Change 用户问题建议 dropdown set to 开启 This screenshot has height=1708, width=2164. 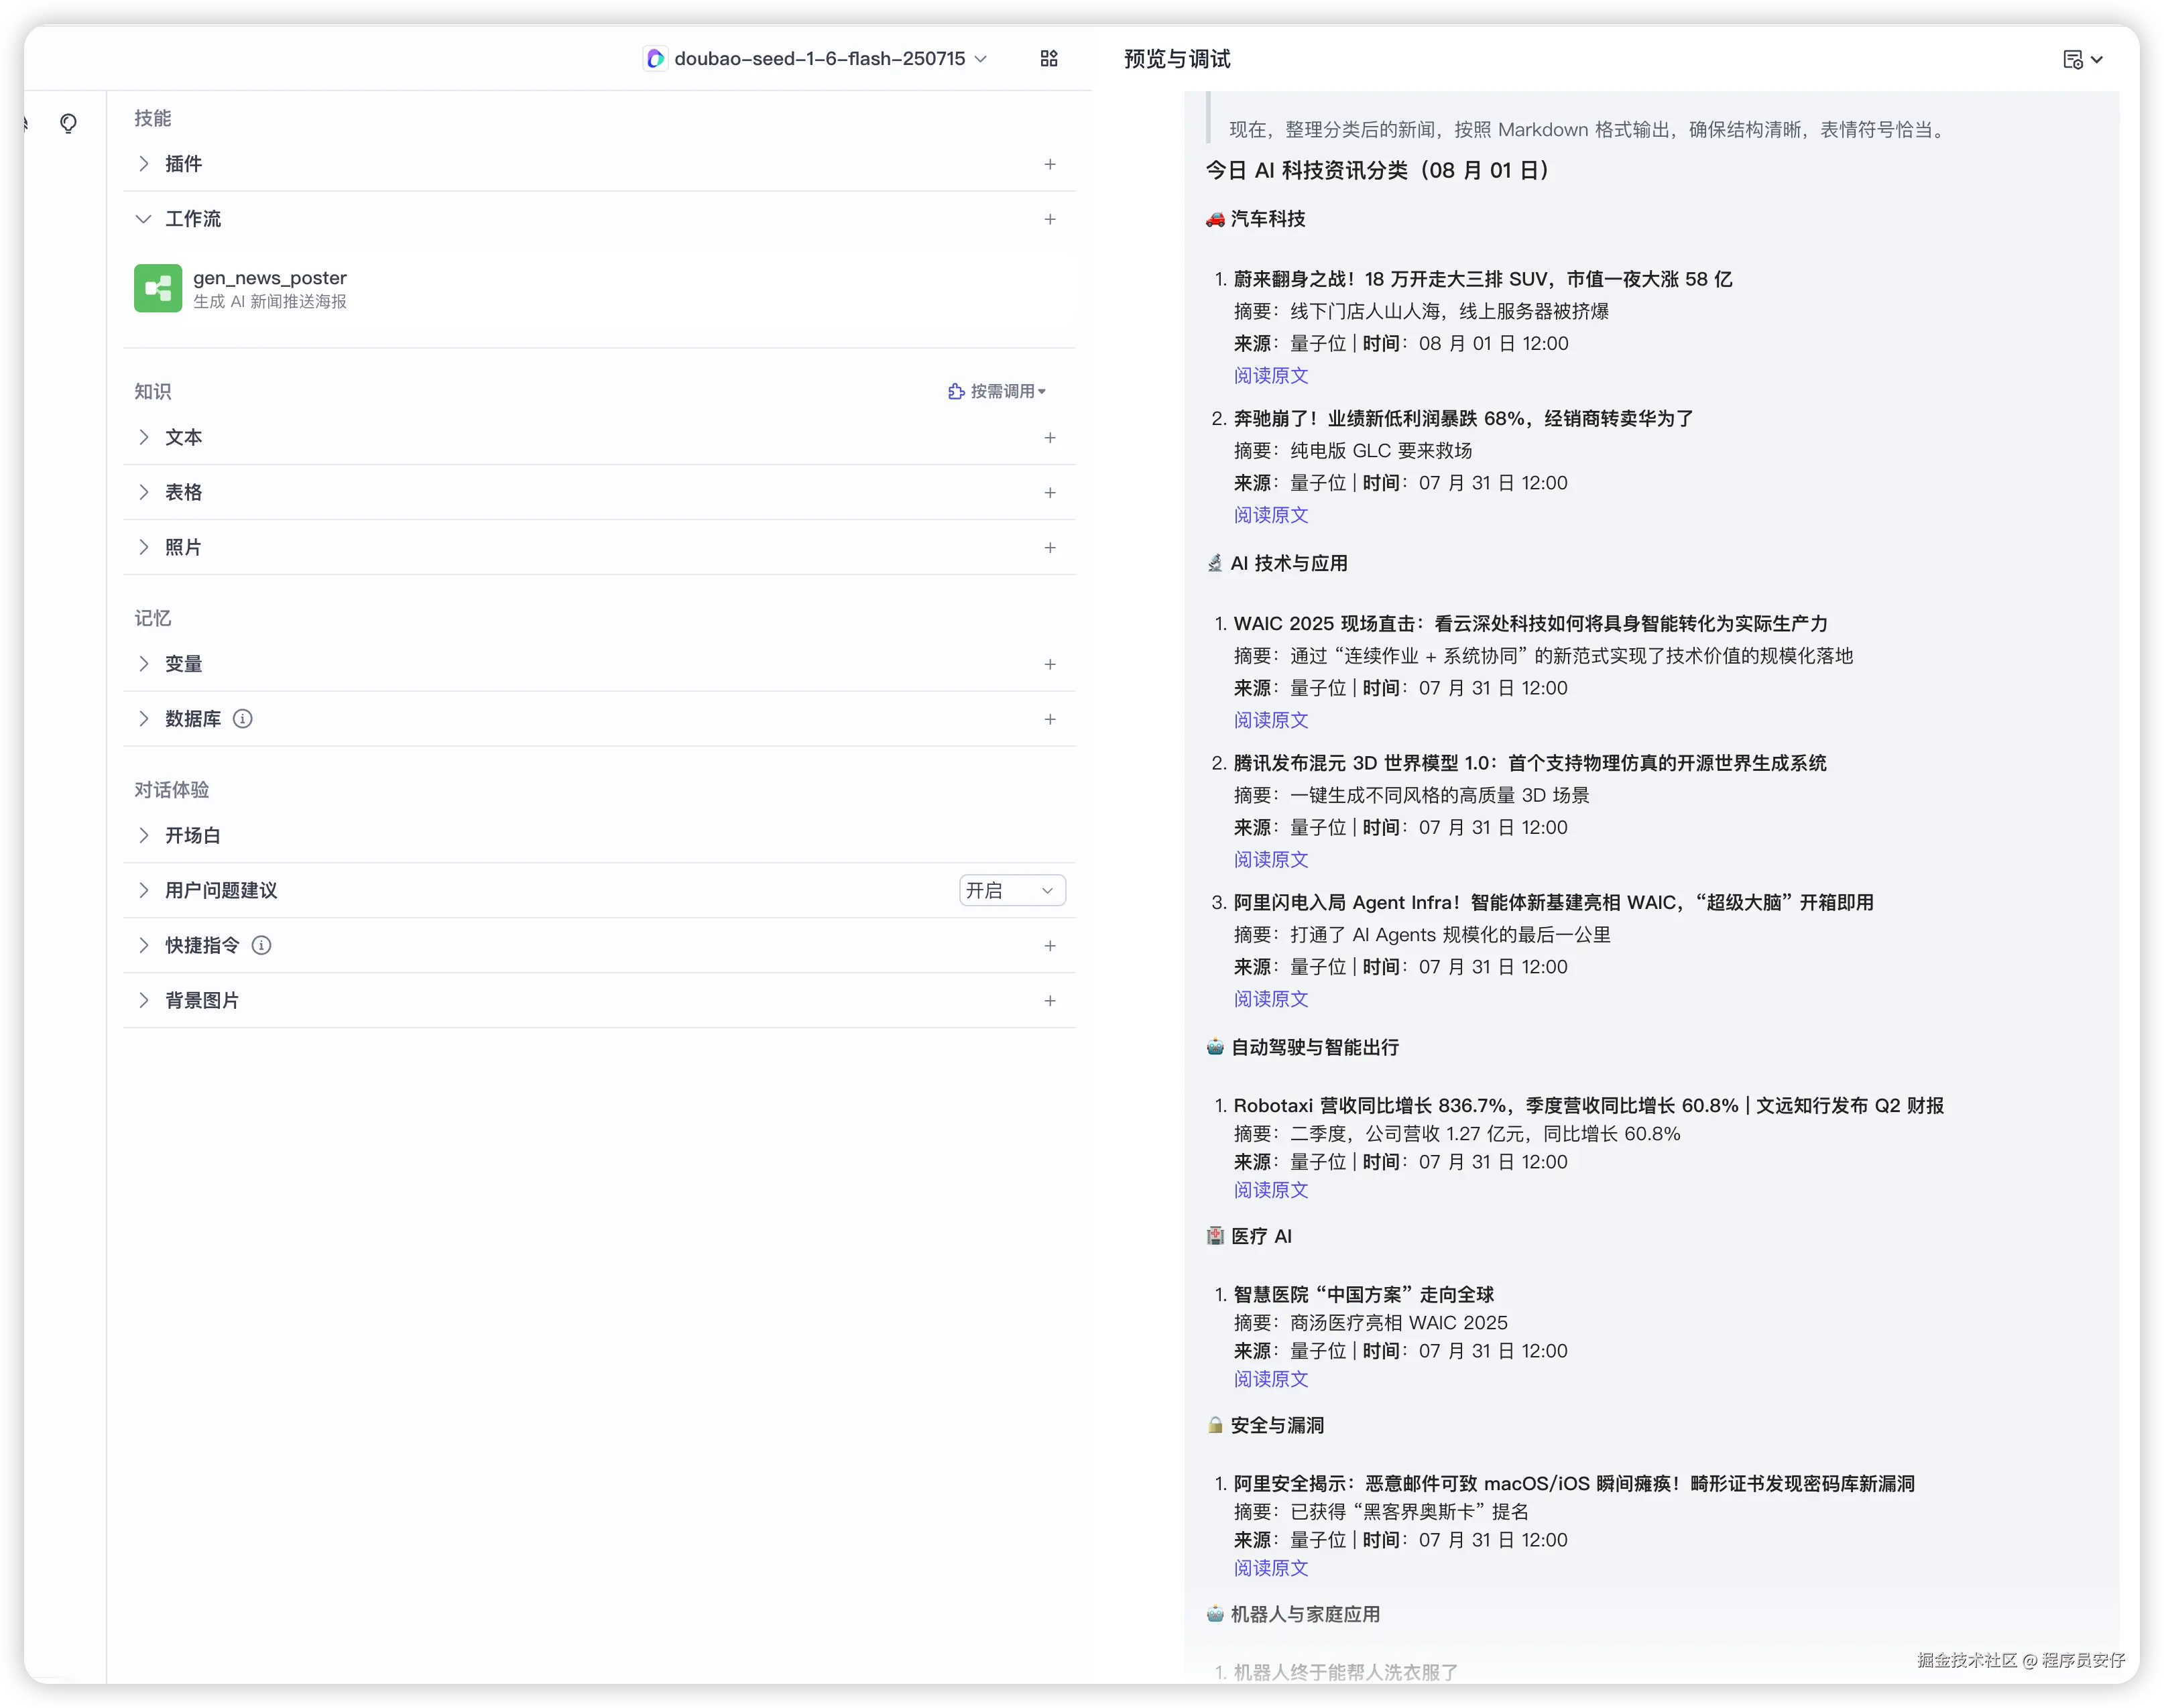coord(1011,890)
